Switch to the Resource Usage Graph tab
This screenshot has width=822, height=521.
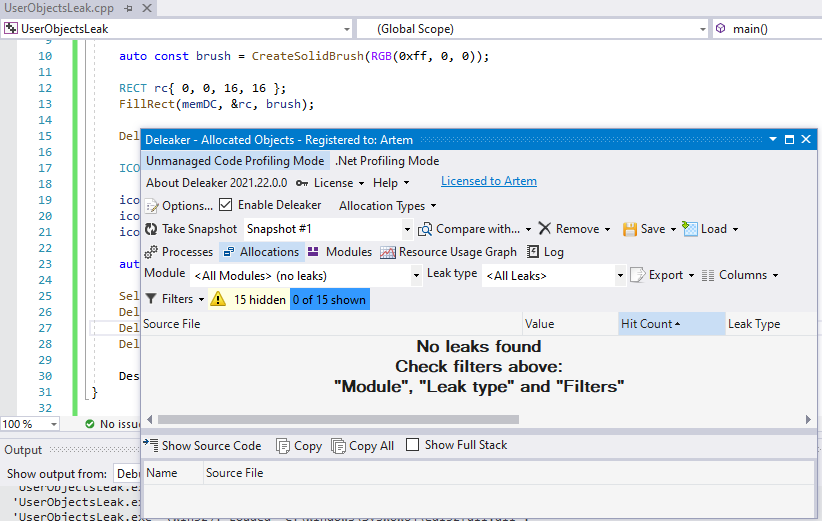[x=448, y=252]
